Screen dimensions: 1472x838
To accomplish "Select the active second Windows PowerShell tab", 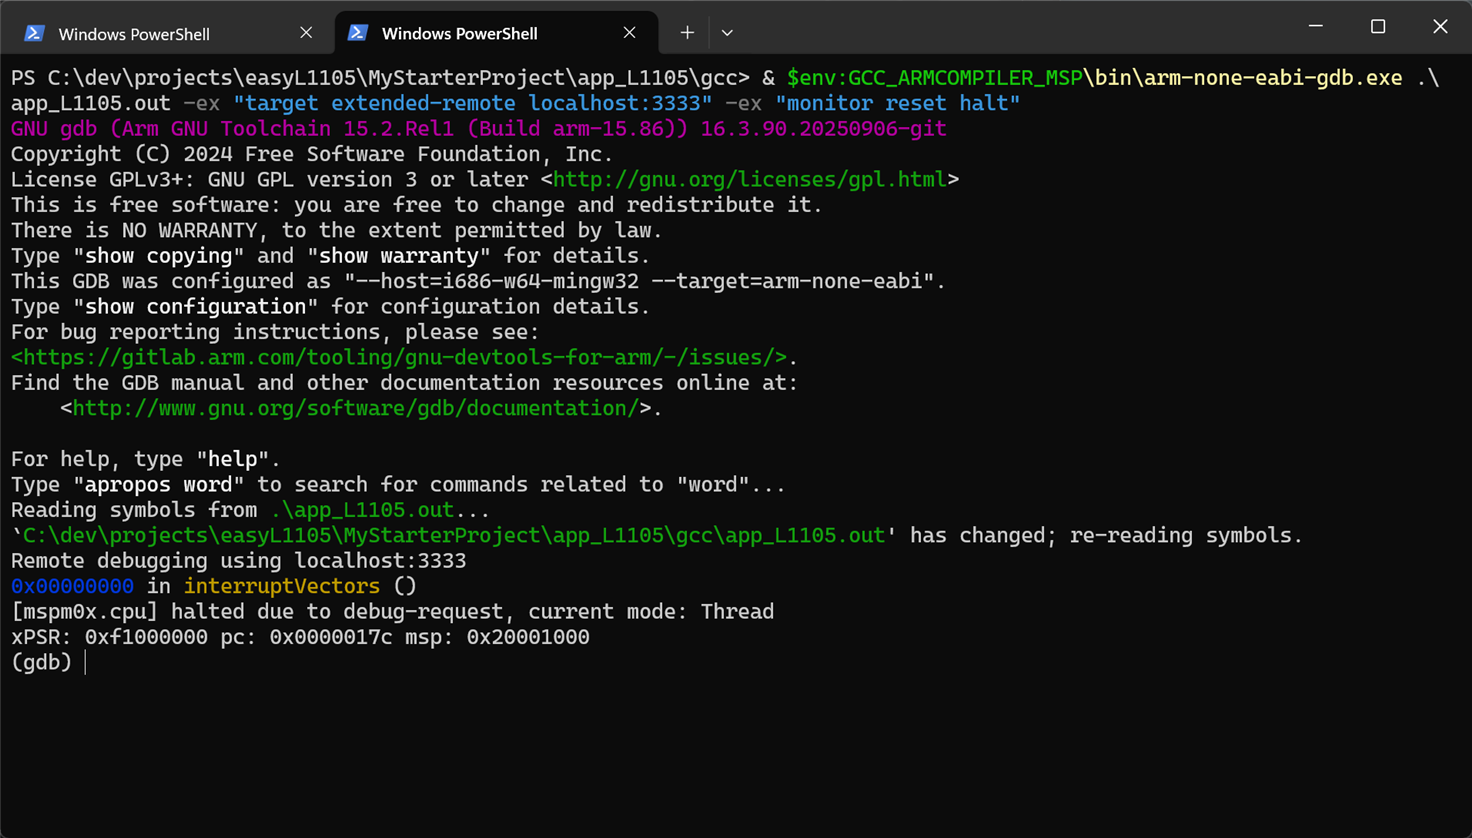I will (x=496, y=33).
